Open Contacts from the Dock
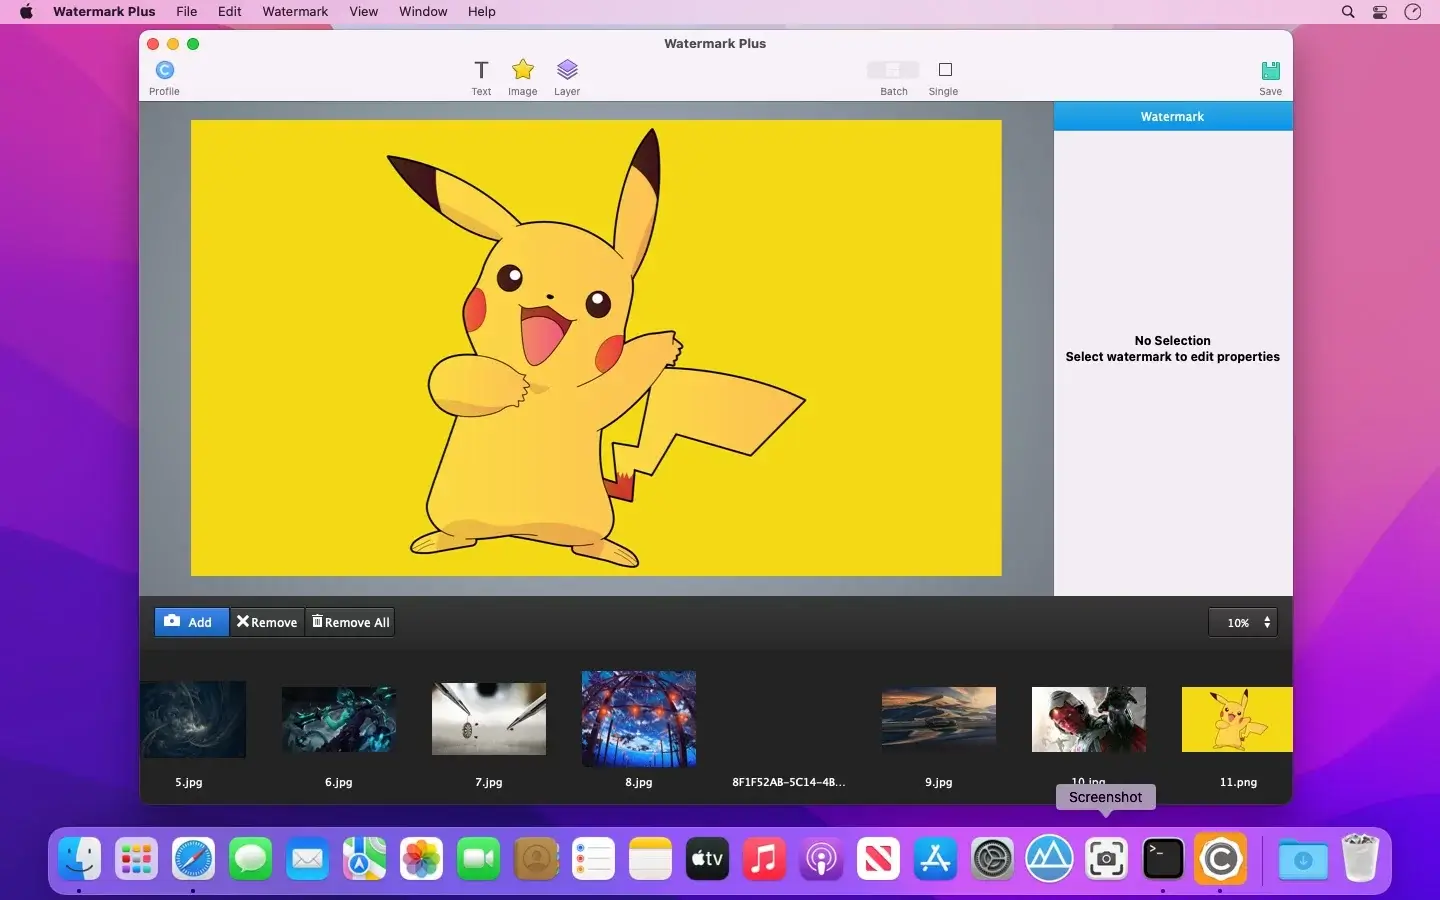 pyautogui.click(x=536, y=859)
